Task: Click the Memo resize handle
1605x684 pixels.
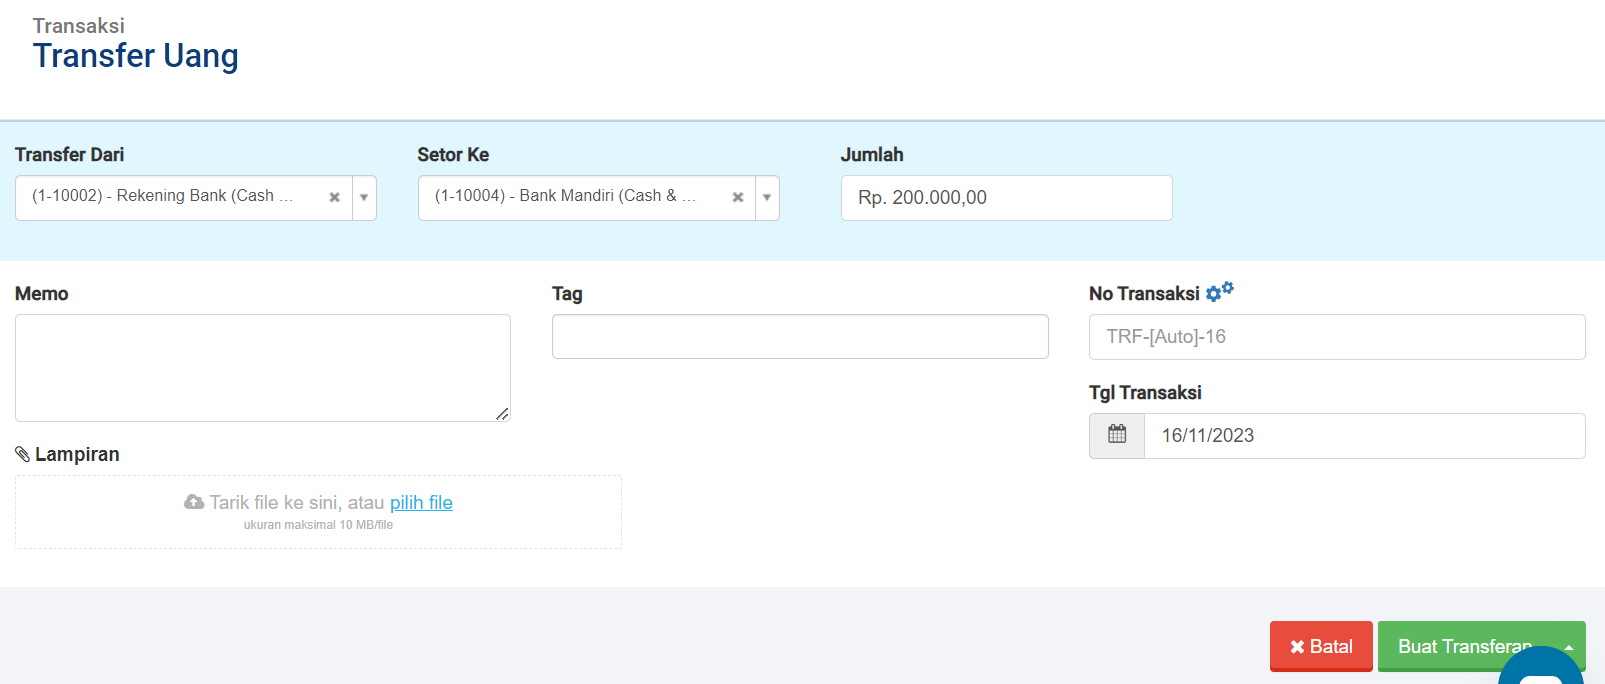Action: coord(502,413)
